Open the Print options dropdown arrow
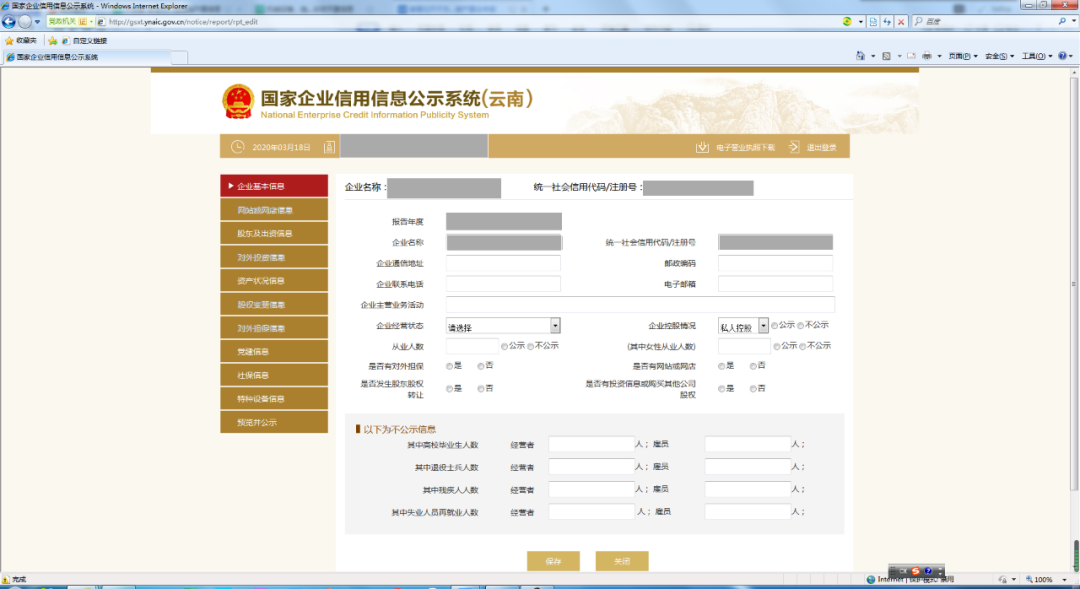Image resolution: width=1080 pixels, height=589 pixels. (939, 56)
